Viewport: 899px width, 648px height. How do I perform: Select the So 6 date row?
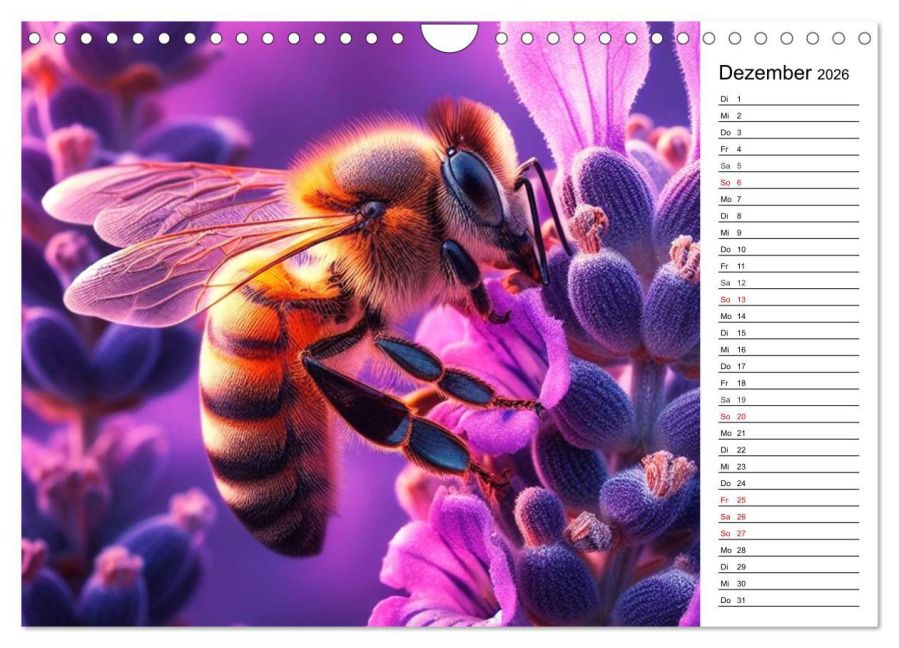(x=788, y=182)
